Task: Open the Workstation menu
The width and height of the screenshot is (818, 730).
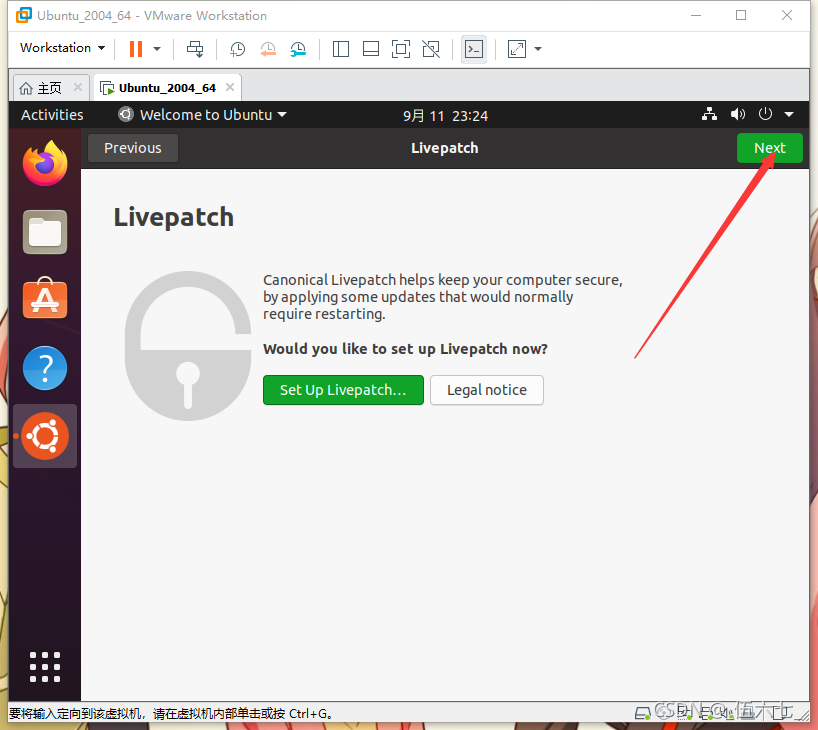Action: pos(63,47)
